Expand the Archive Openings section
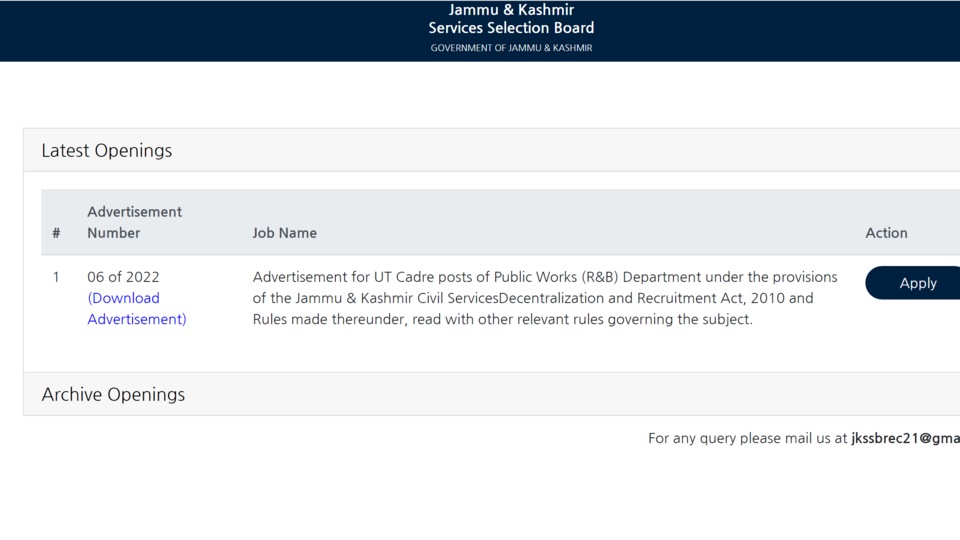The height and width of the screenshot is (540, 960). (x=492, y=394)
